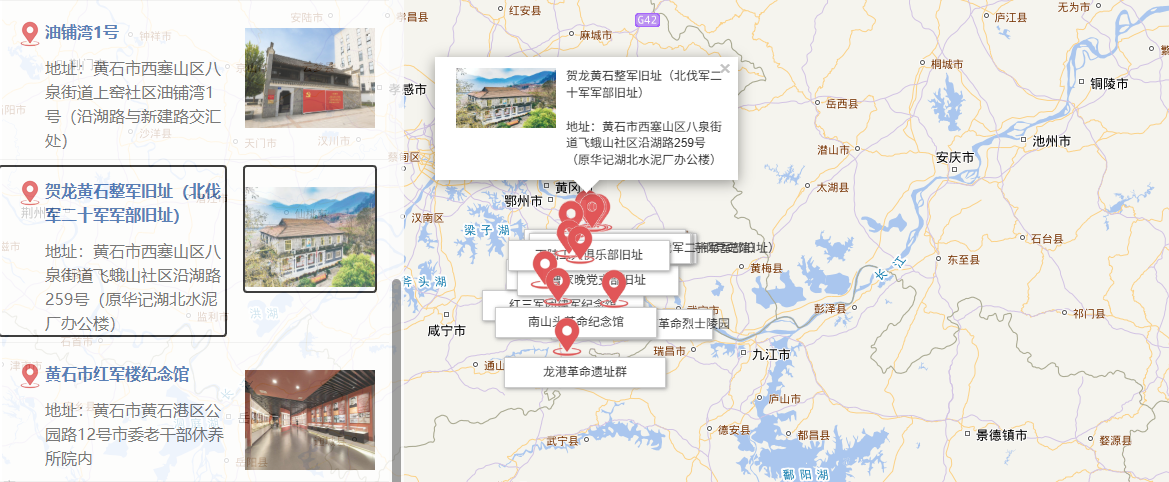Click the 黄梅县 county label on map
This screenshot has width=1169, height=482.
[x=766, y=268]
